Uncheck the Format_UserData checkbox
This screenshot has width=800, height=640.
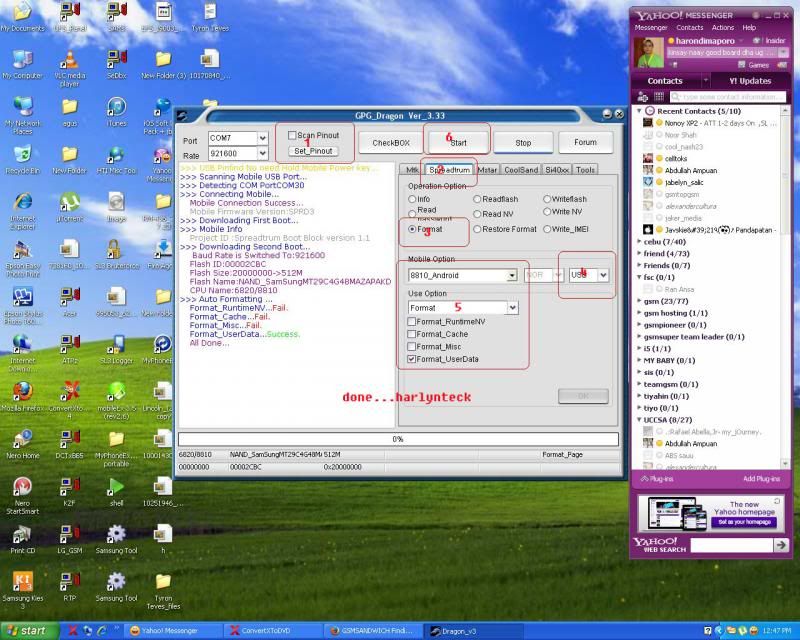[412, 358]
